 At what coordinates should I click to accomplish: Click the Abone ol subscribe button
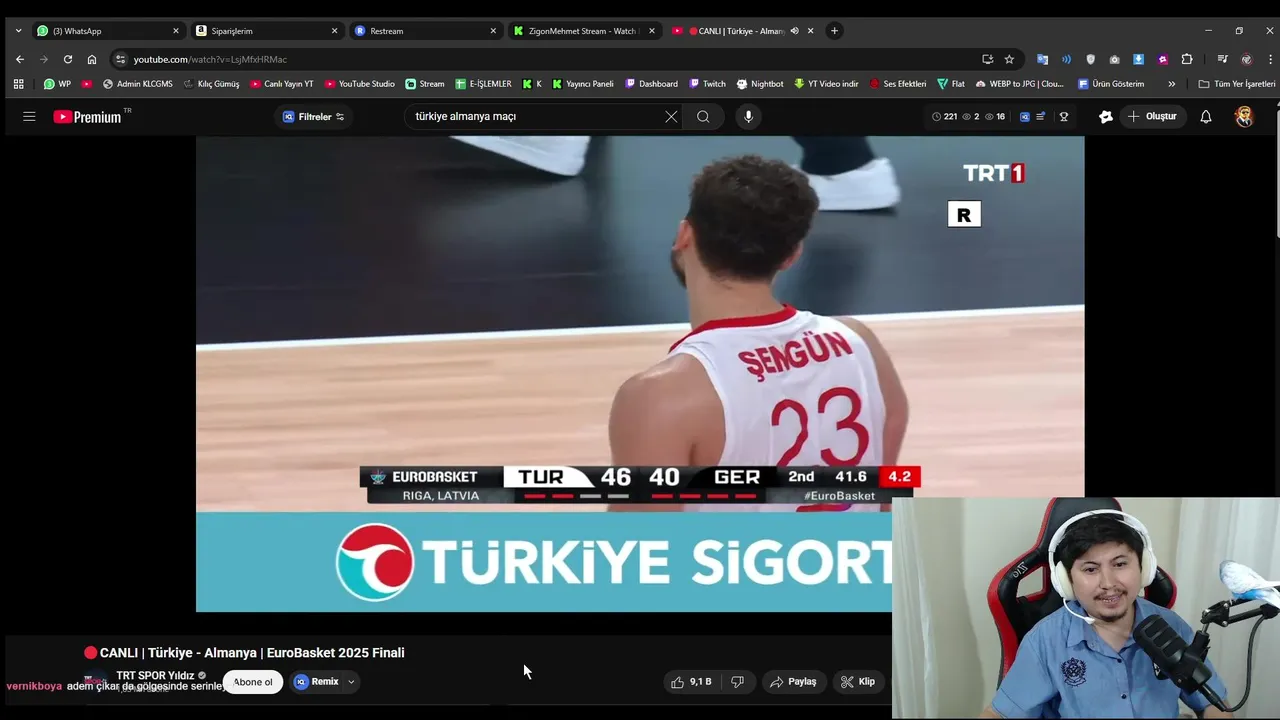click(x=253, y=682)
